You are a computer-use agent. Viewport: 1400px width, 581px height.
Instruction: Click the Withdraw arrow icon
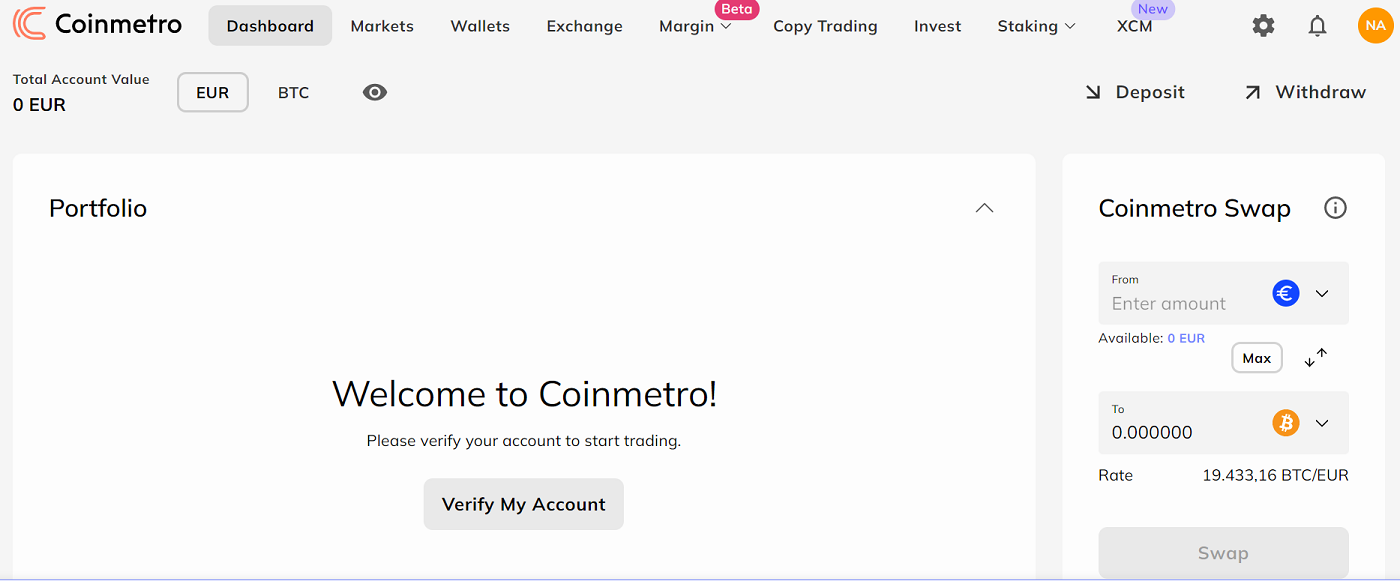pyautogui.click(x=1252, y=91)
